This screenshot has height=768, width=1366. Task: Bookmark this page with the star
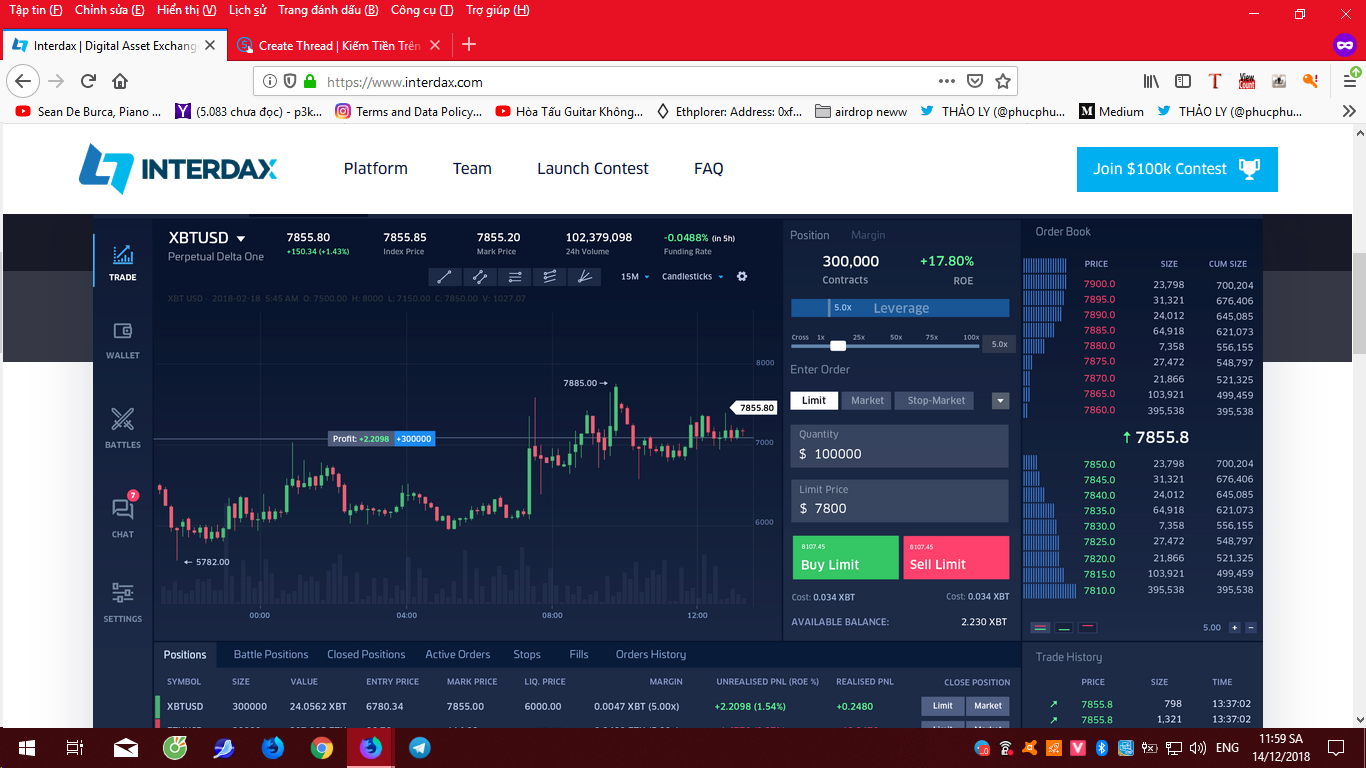coord(1003,82)
